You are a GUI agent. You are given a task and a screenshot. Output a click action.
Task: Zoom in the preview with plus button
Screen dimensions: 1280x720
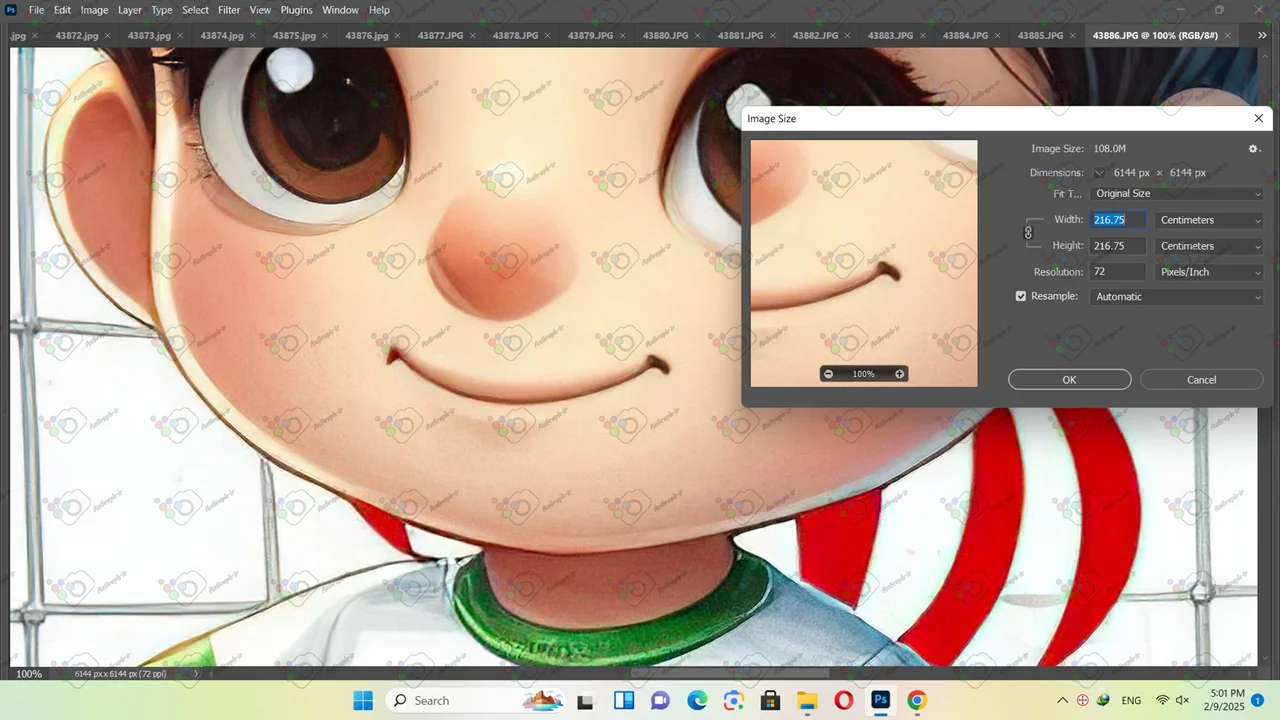pos(899,374)
